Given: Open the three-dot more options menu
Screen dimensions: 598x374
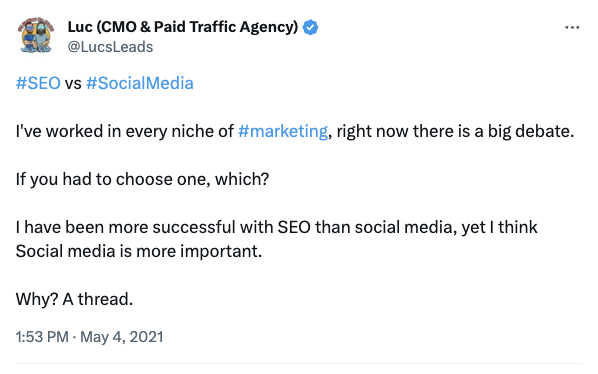Looking at the screenshot, I should [572, 27].
